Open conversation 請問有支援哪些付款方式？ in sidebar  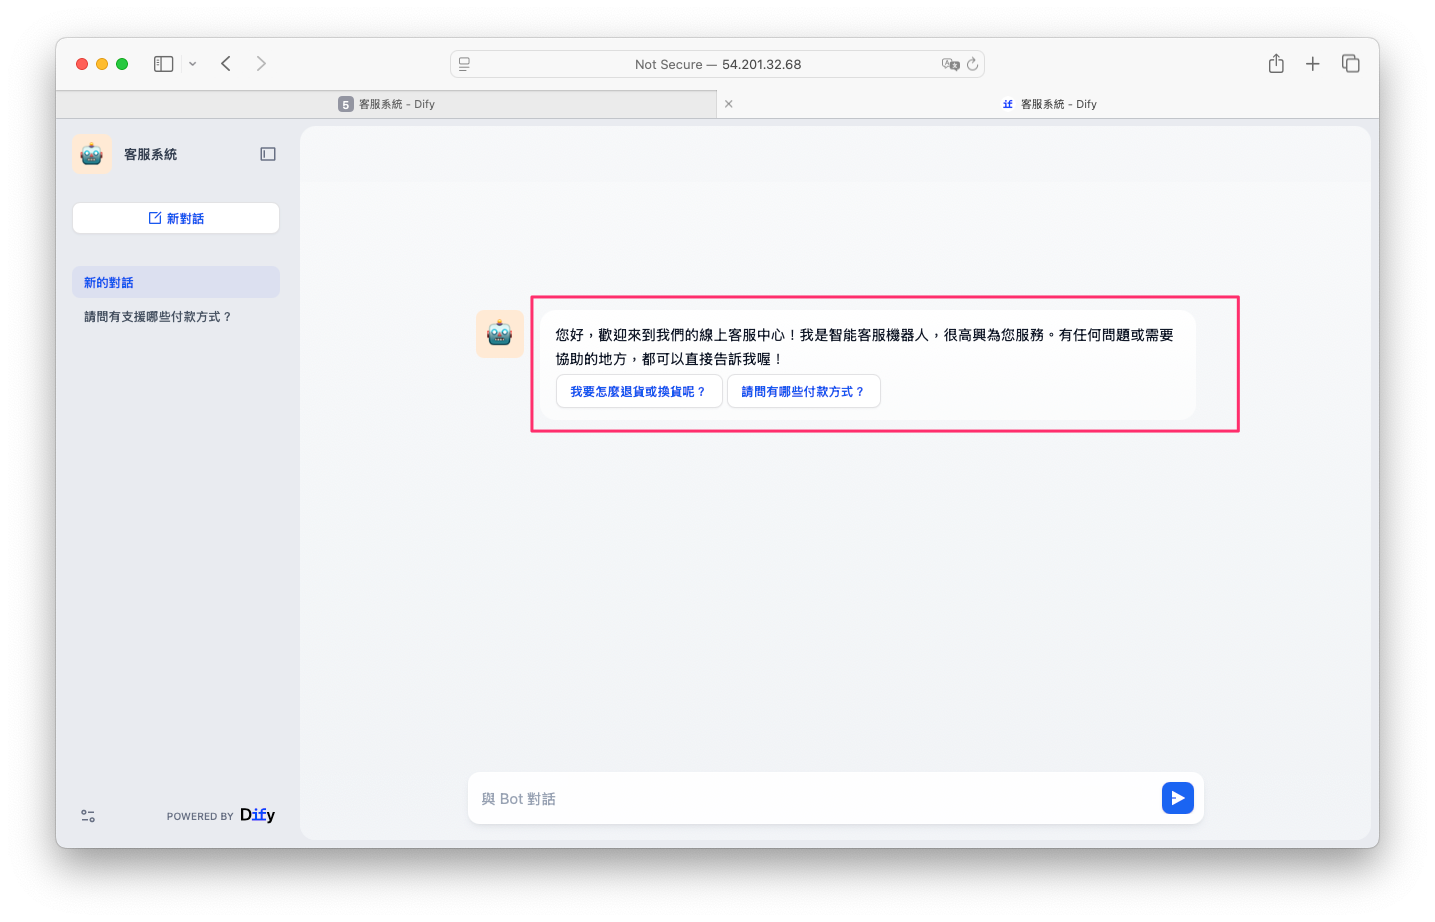point(158,317)
